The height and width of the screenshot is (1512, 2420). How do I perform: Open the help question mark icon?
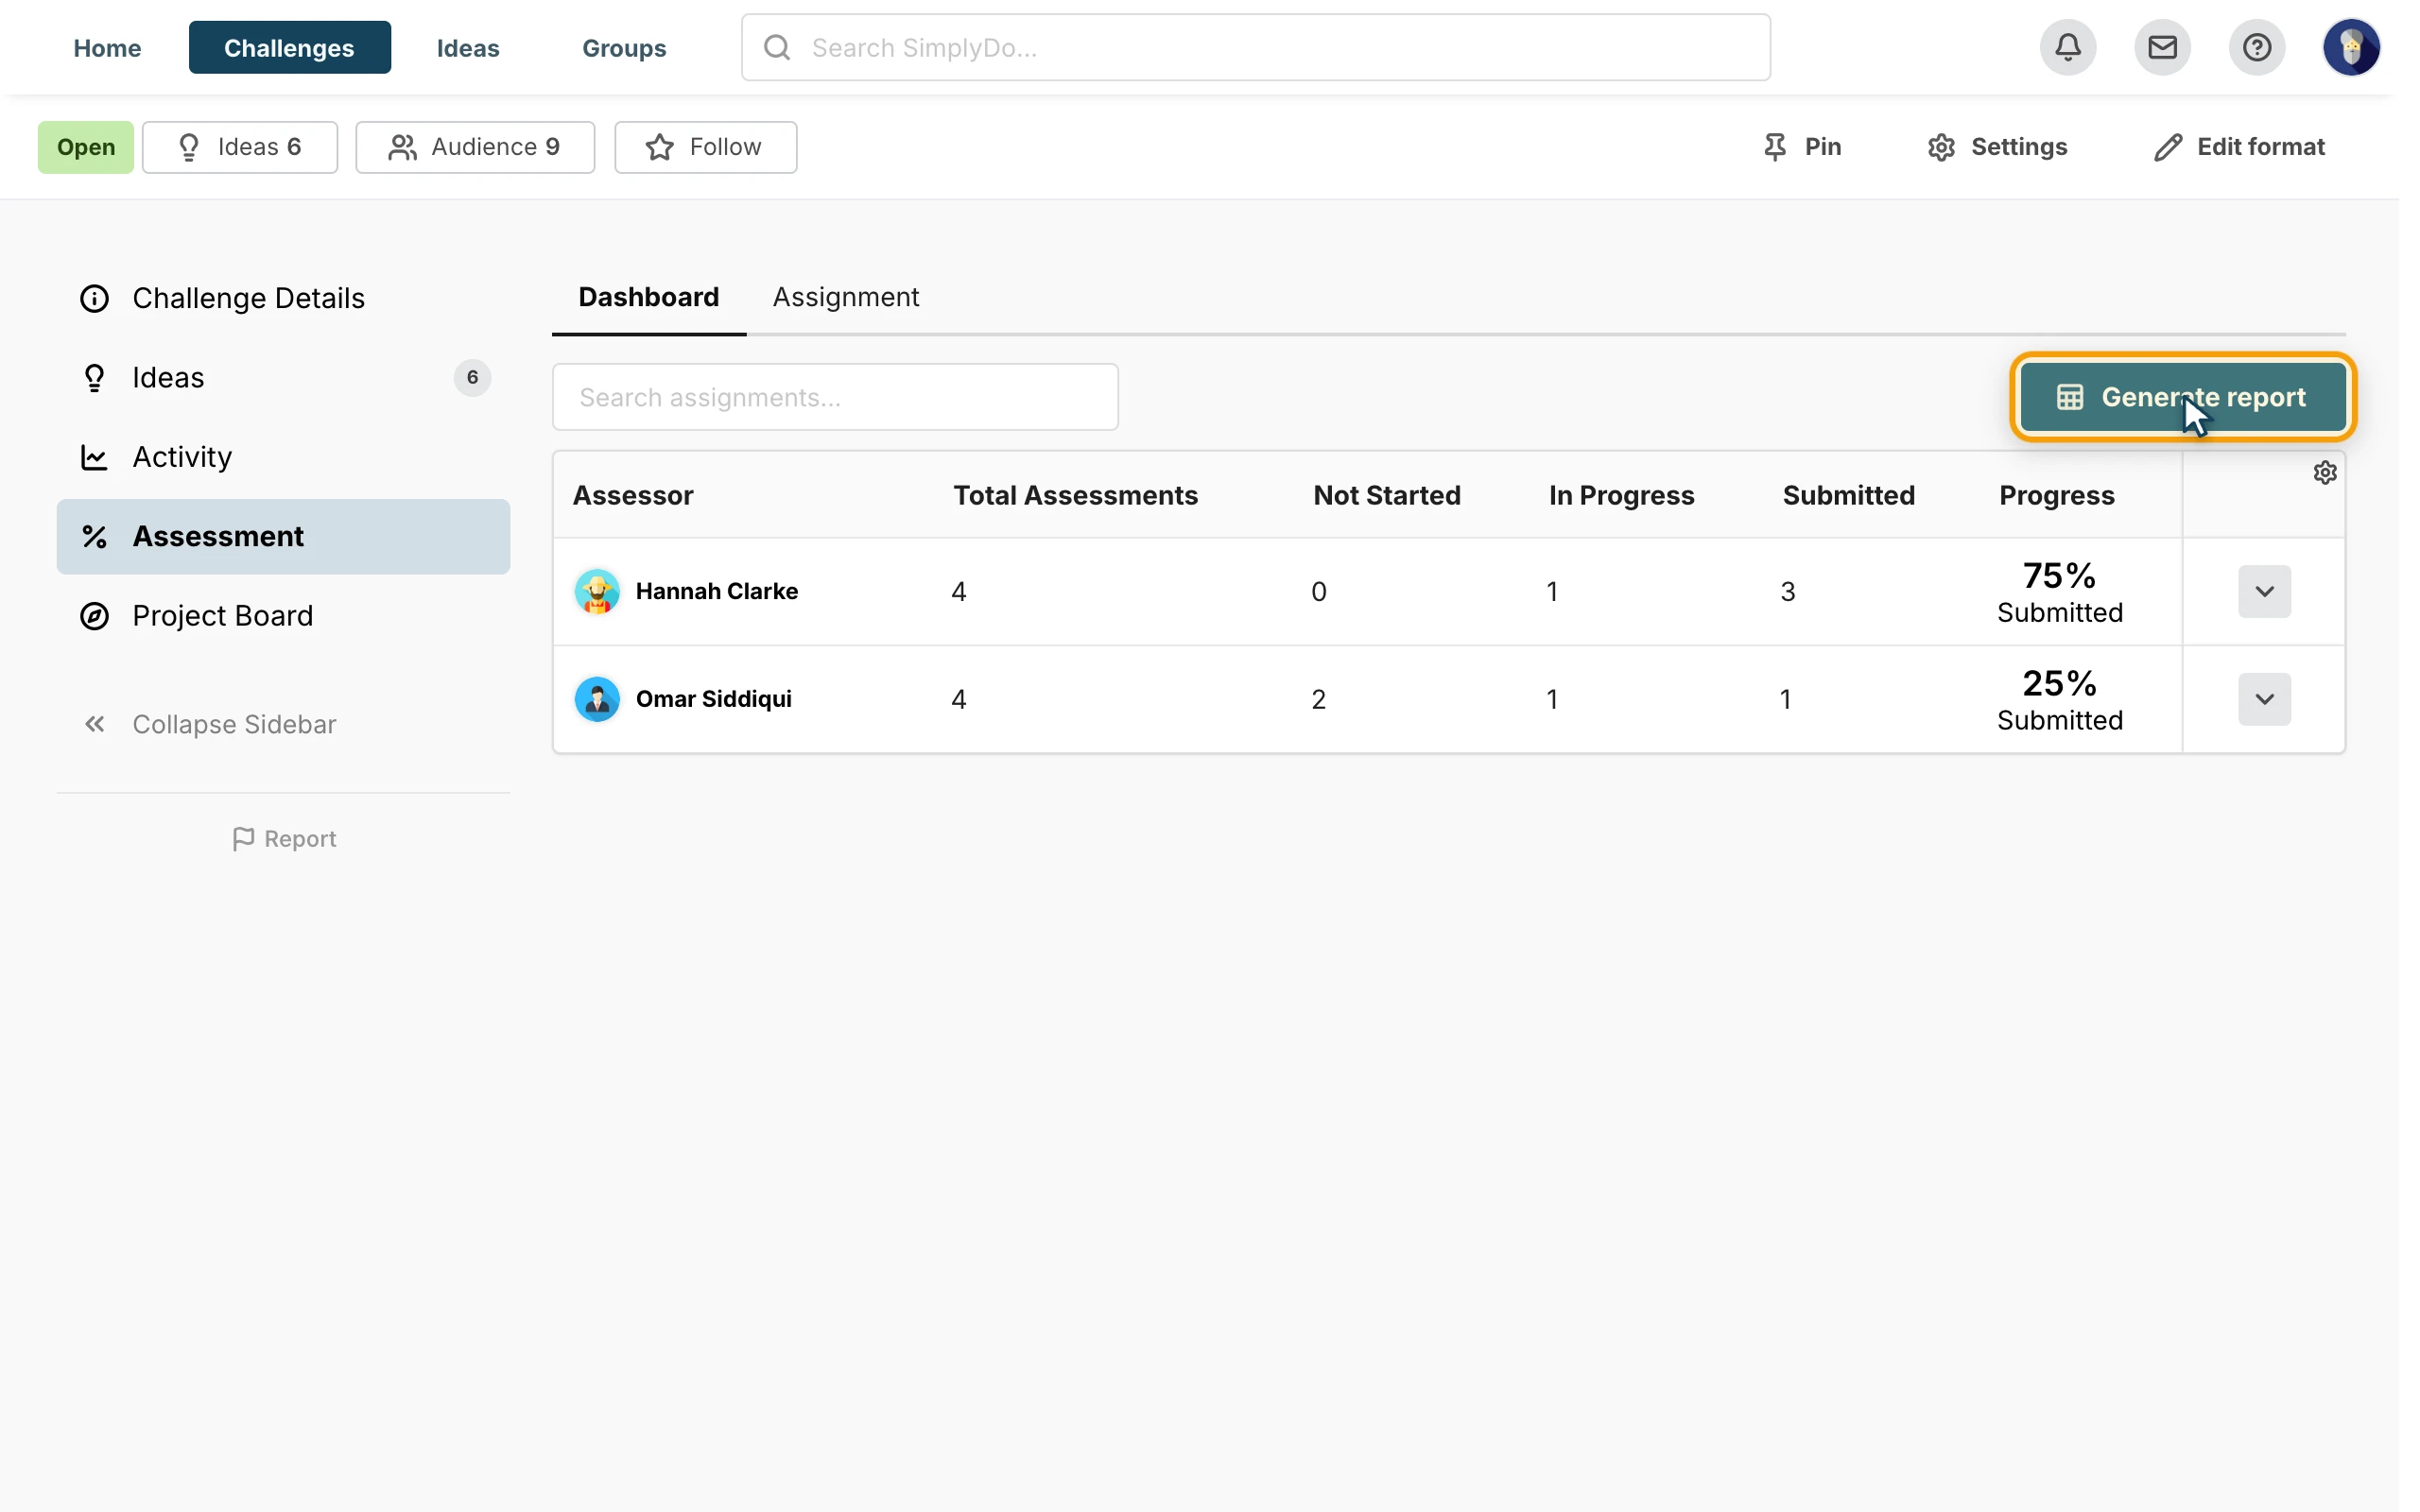coord(2257,47)
